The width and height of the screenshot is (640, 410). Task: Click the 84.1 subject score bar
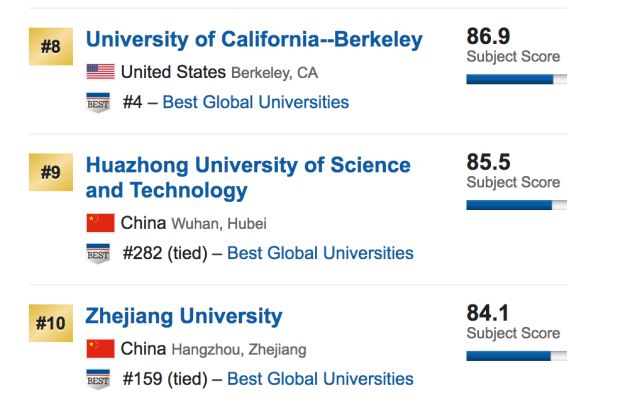[x=516, y=355]
